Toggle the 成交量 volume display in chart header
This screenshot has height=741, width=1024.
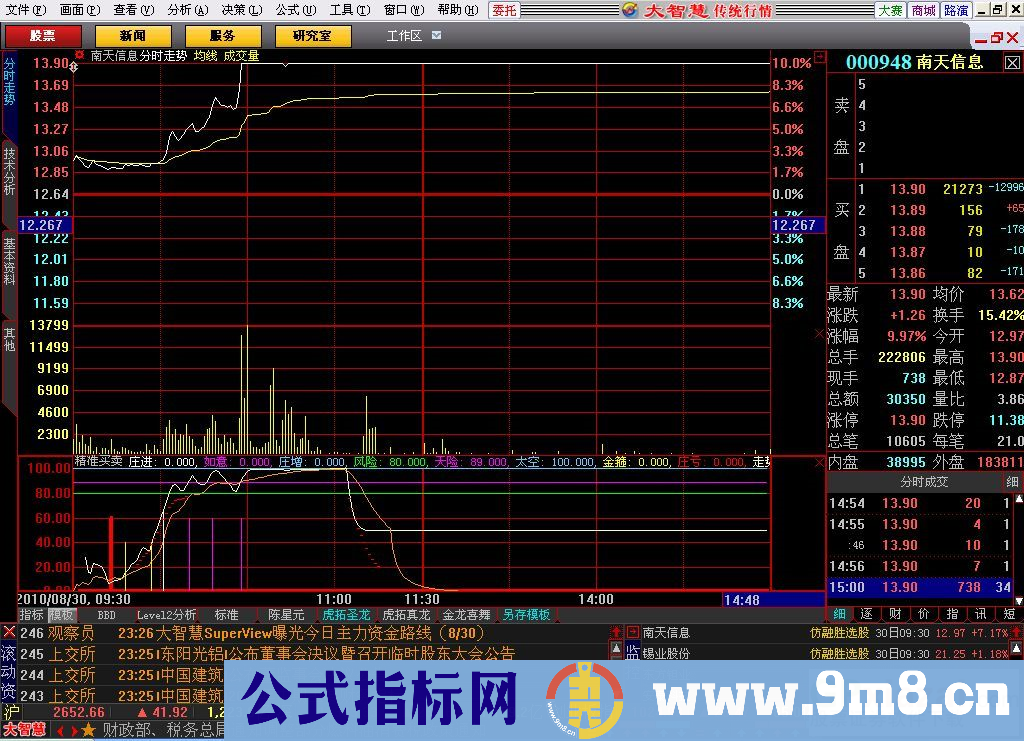click(x=241, y=56)
